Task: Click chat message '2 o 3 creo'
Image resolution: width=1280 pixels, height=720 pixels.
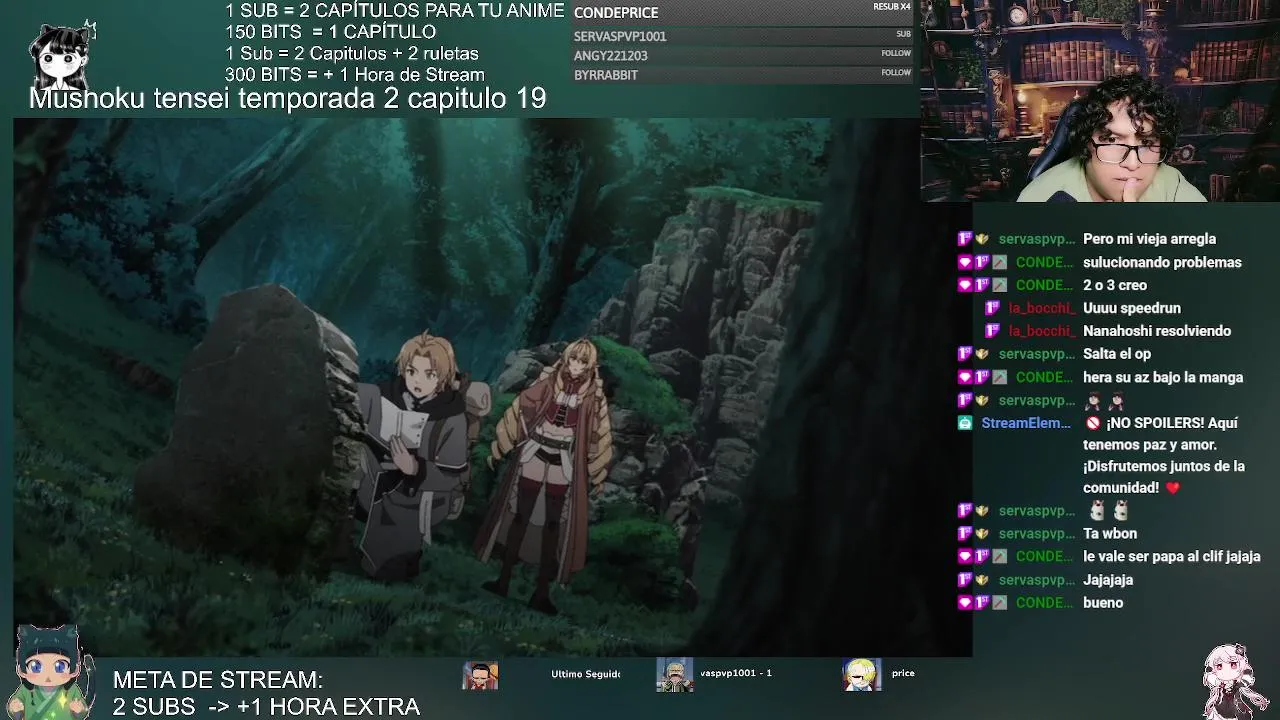Action: 1115,285
